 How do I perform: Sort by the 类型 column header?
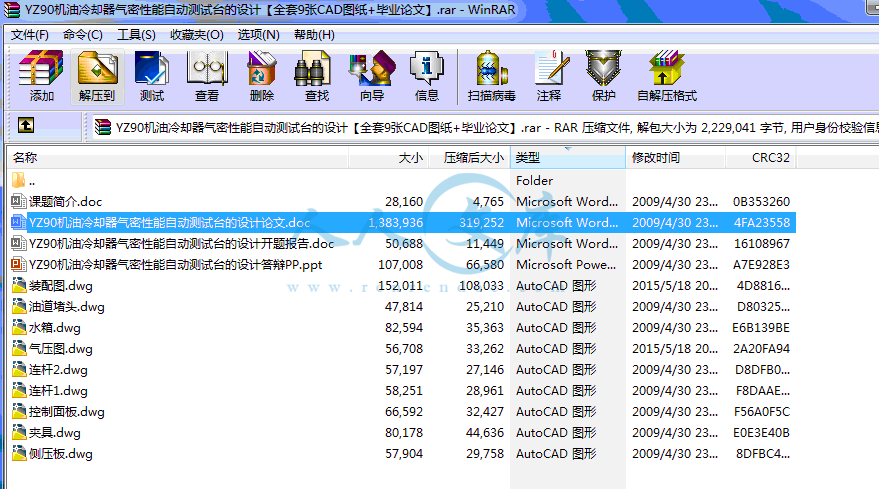point(568,158)
